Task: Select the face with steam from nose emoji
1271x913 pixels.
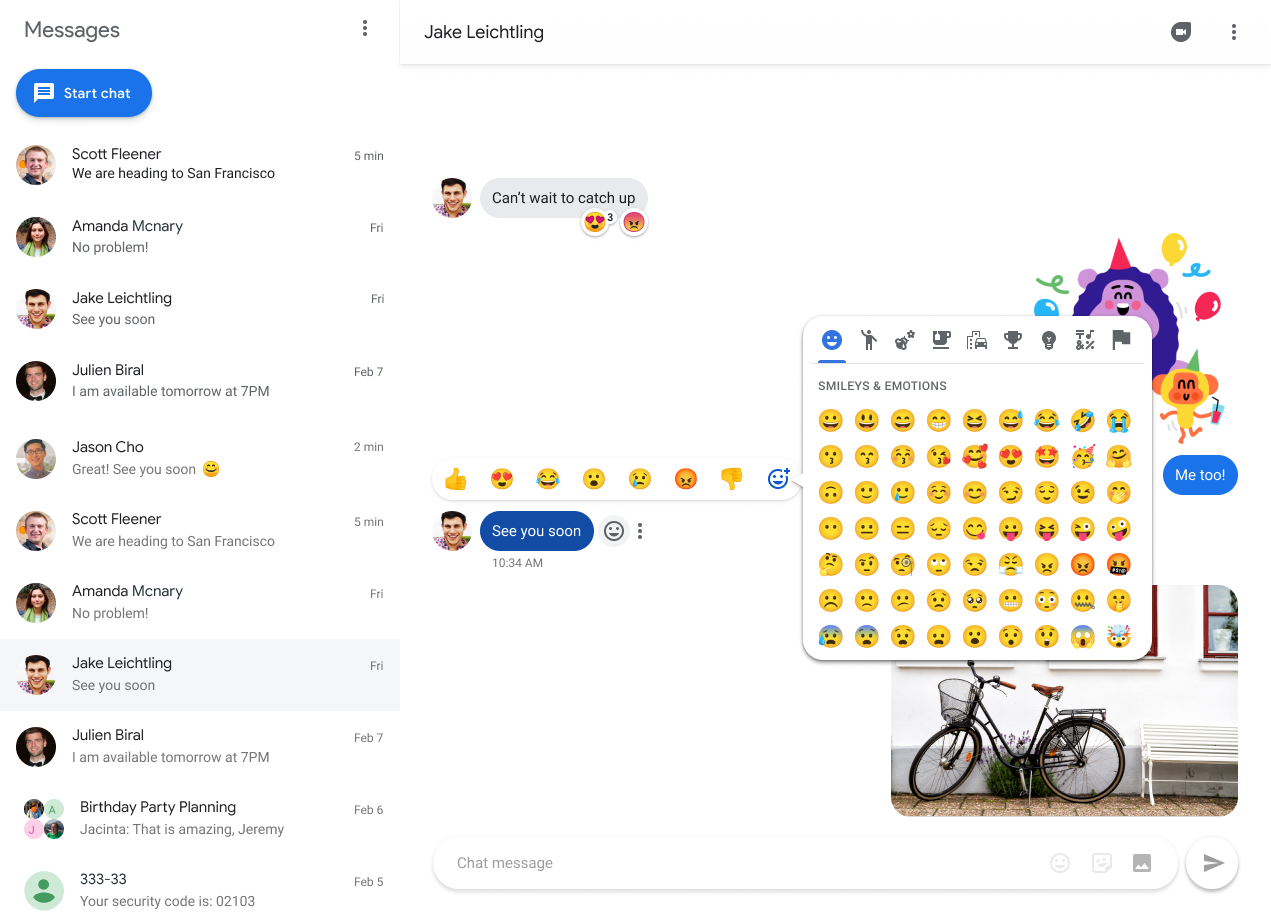Action: coord(1011,565)
